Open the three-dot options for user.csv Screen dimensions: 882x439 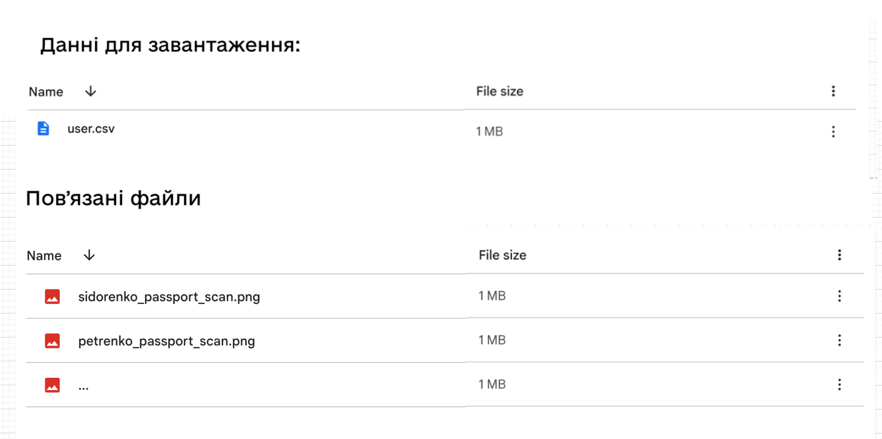pos(834,132)
